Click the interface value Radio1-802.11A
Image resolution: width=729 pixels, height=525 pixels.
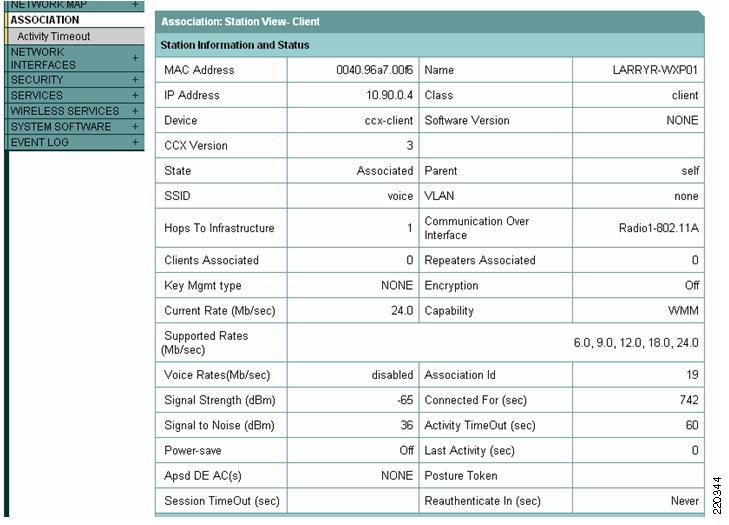coord(659,228)
